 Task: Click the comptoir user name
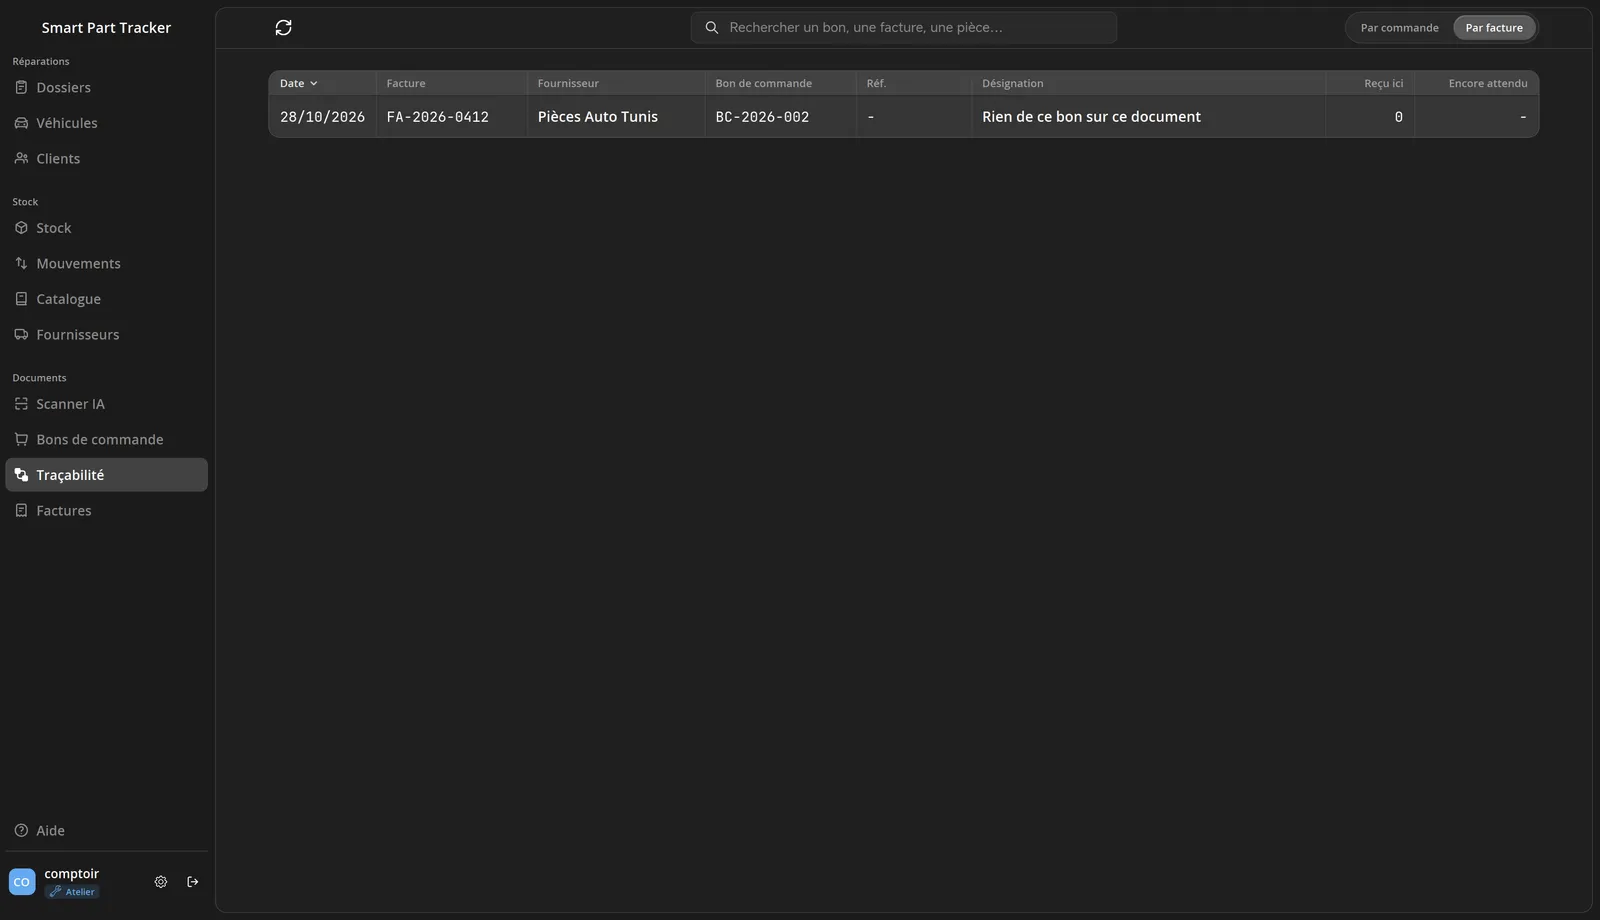pyautogui.click(x=72, y=874)
